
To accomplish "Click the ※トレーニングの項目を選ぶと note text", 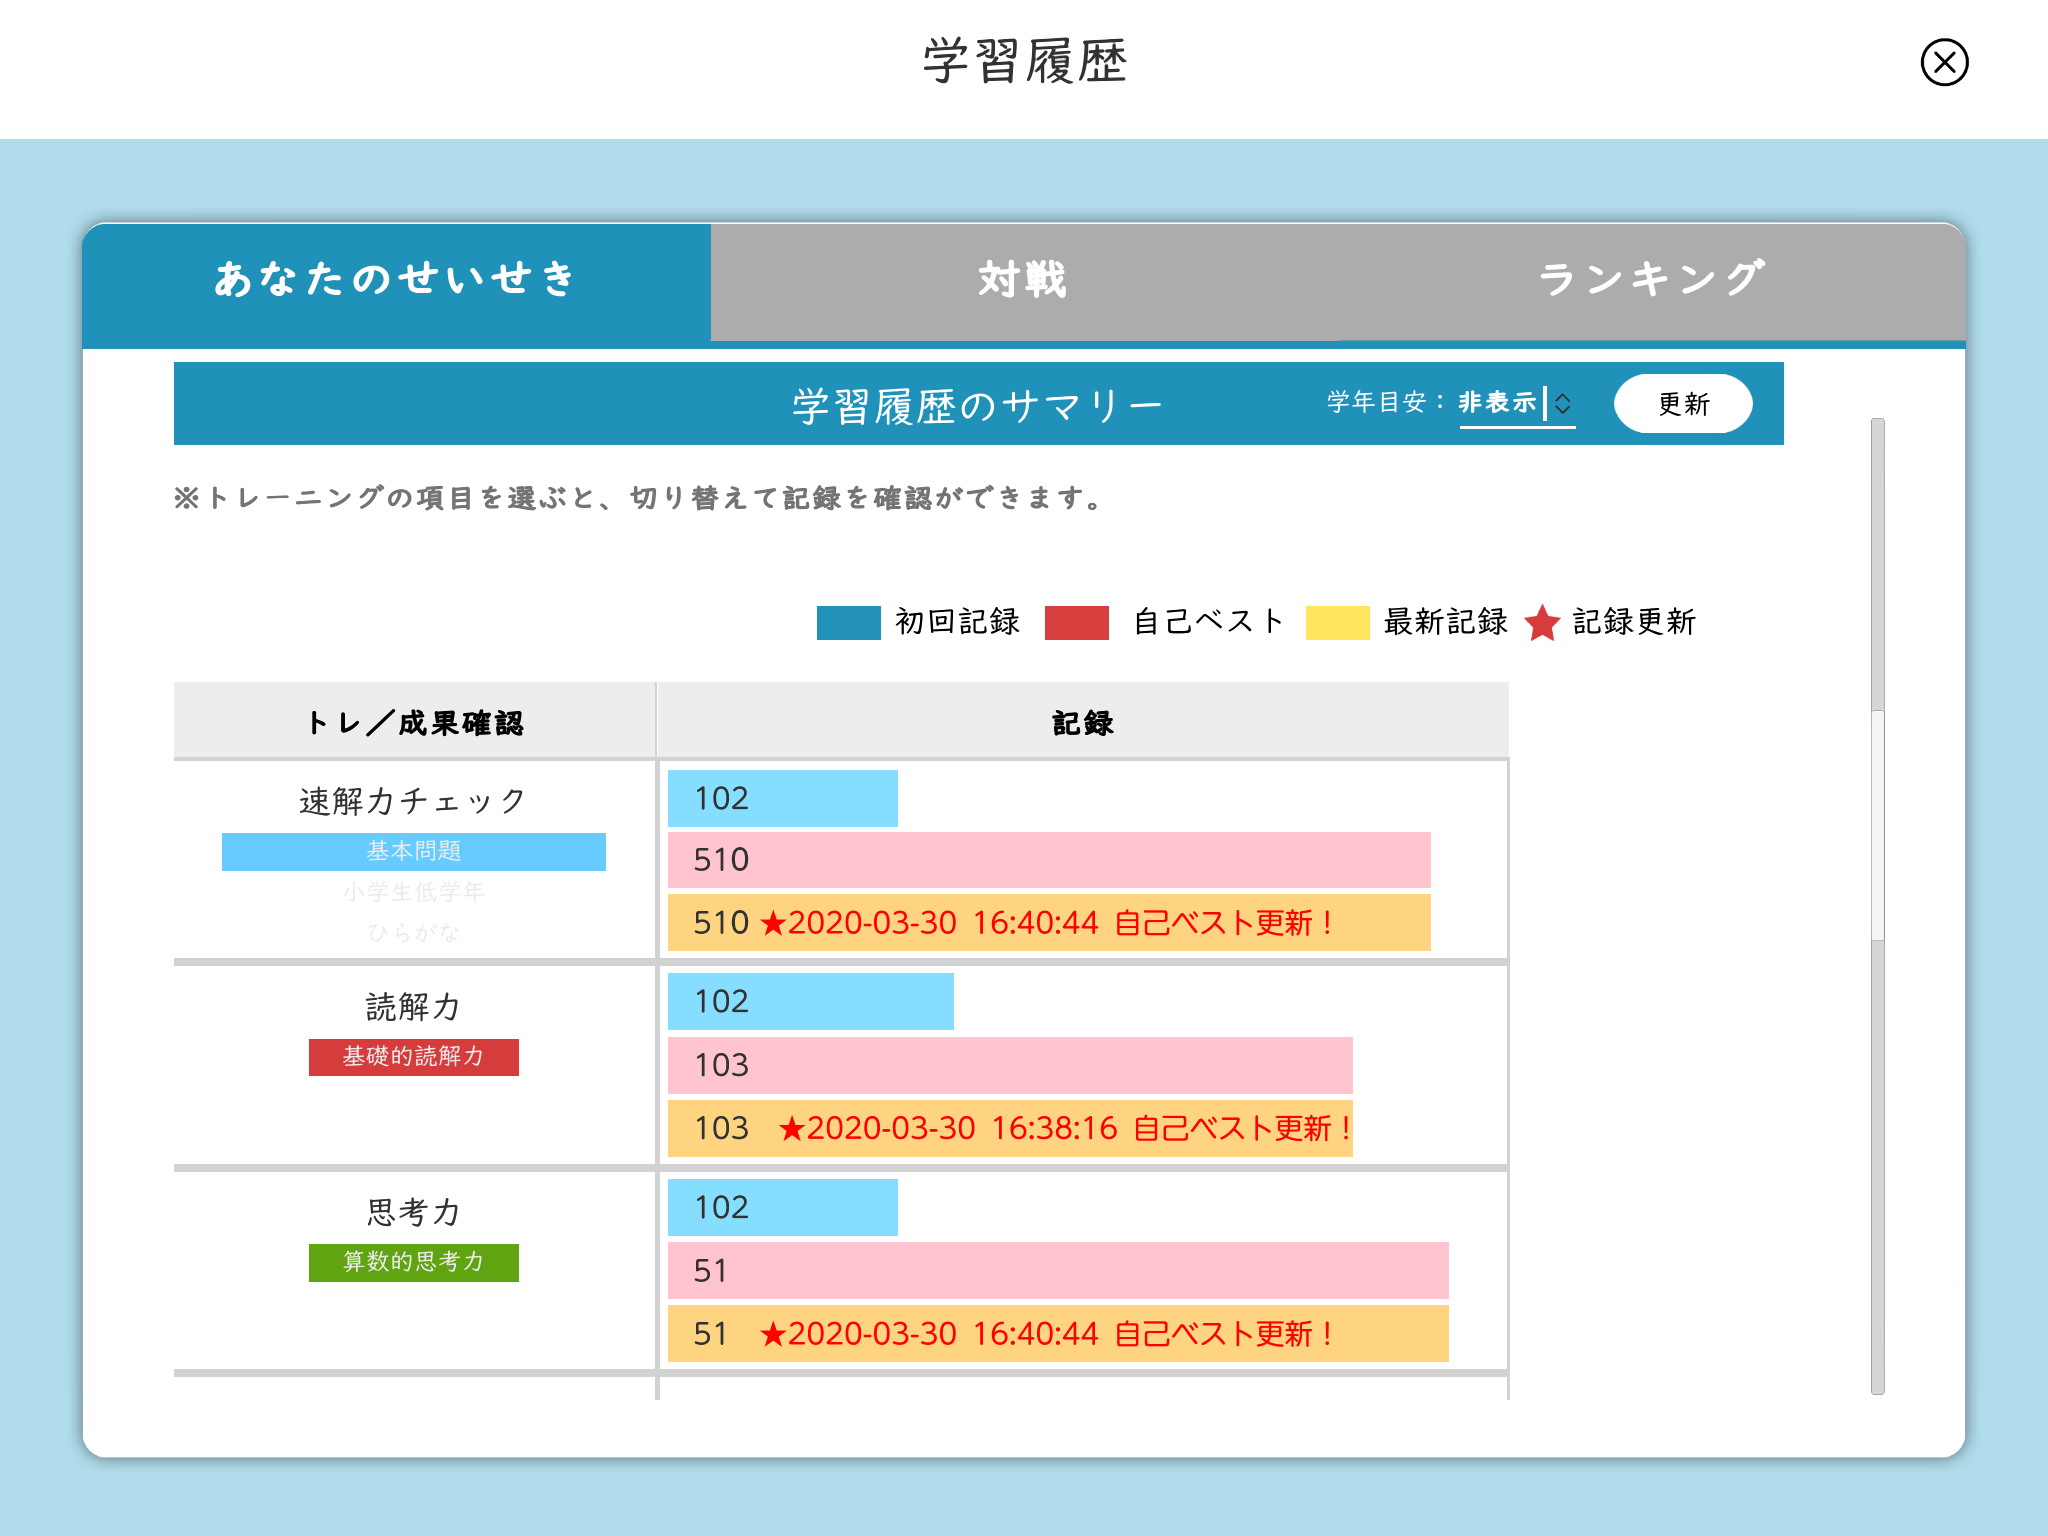I will 640,498.
